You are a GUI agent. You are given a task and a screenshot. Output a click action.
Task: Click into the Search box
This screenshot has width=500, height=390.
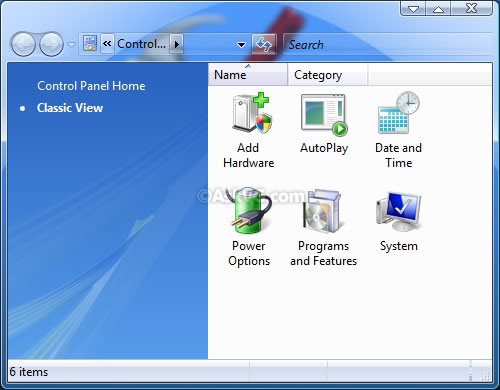387,44
